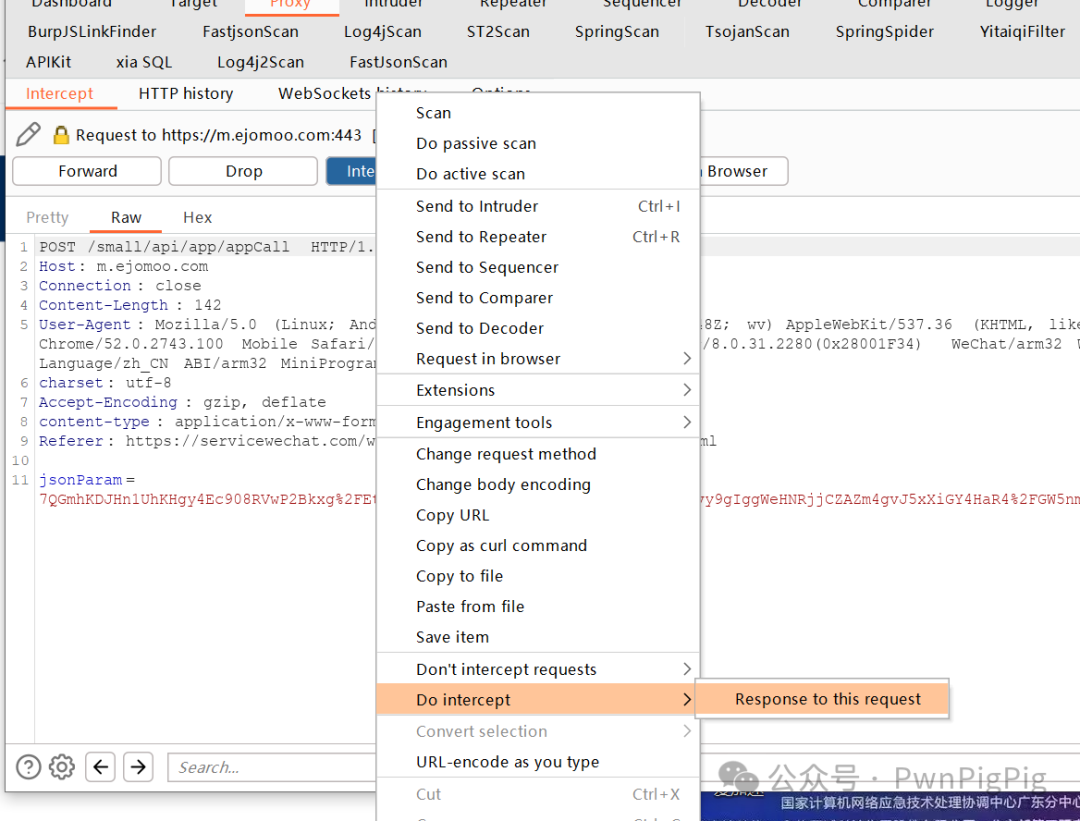Open the Log4jScan tab
1080x821 pixels.
tap(383, 32)
